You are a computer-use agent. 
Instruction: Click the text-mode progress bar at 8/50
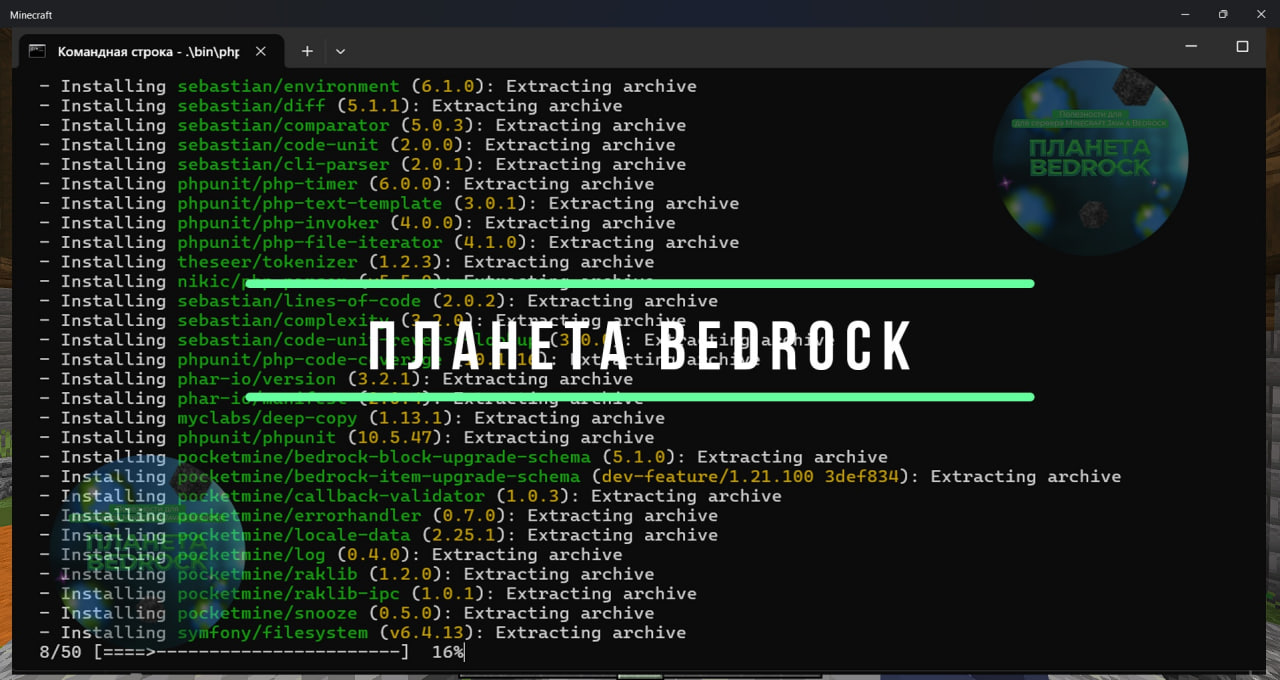click(x=251, y=652)
